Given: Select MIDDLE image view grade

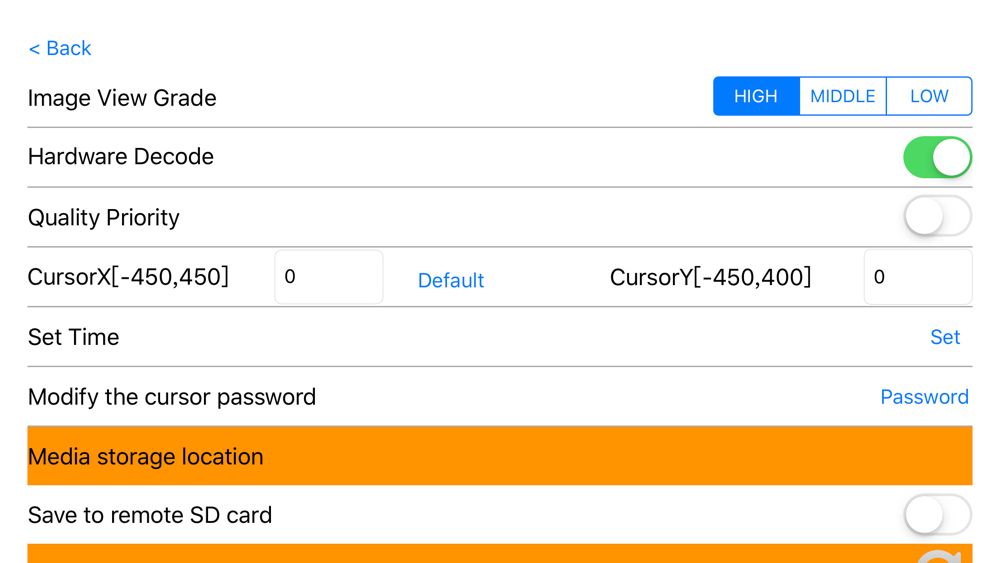Looking at the screenshot, I should pyautogui.click(x=842, y=96).
